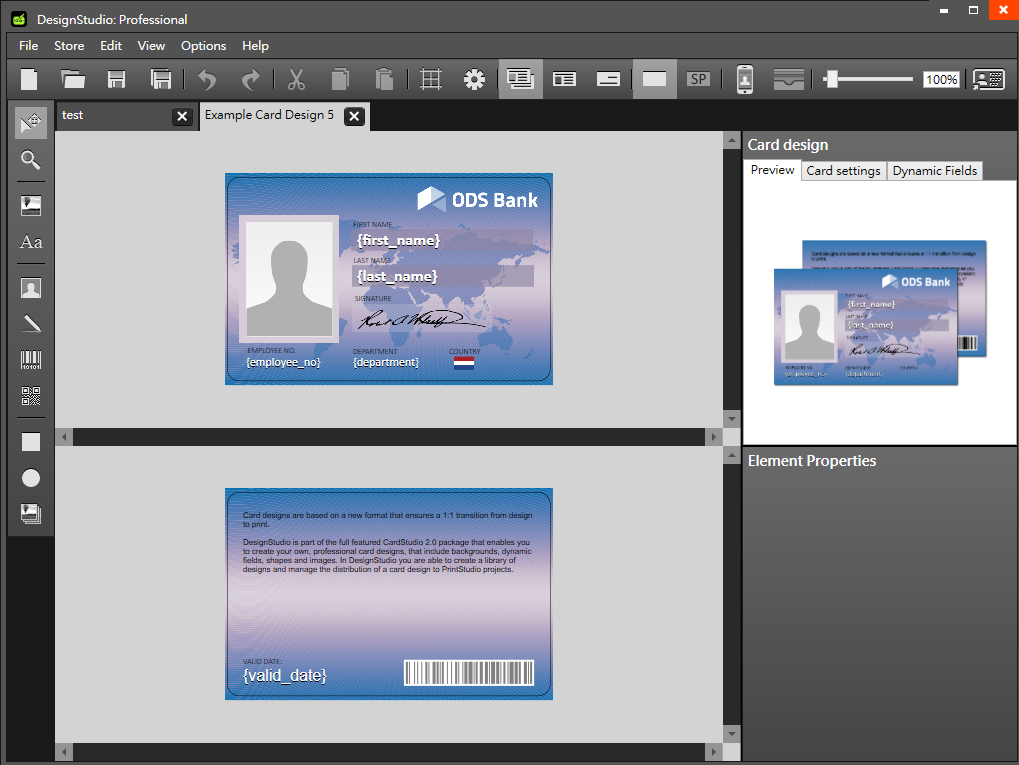Open the Options menu
Viewport: 1019px width, 765px height.
pyautogui.click(x=203, y=45)
